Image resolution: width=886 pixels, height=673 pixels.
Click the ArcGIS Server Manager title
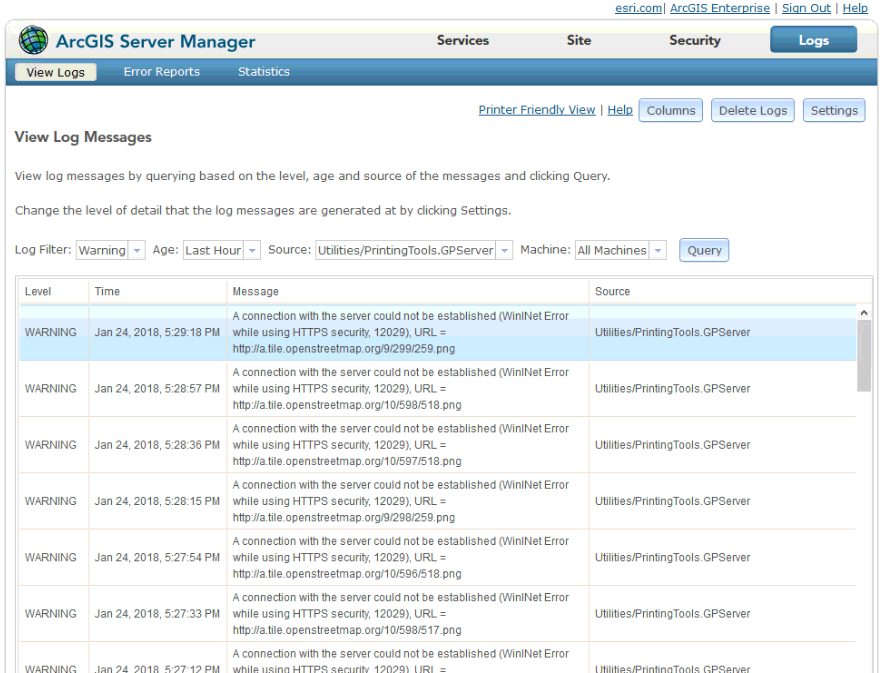coord(155,41)
